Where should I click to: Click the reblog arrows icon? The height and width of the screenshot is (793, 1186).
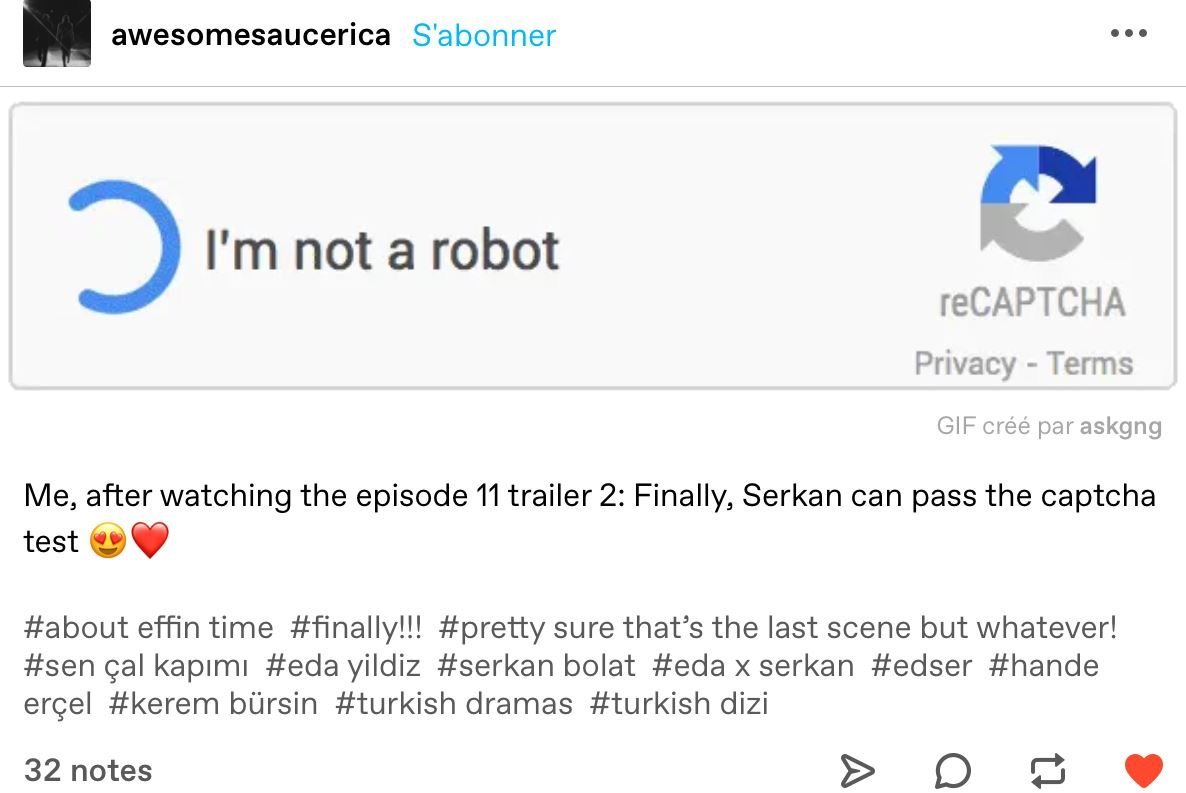(x=1048, y=770)
